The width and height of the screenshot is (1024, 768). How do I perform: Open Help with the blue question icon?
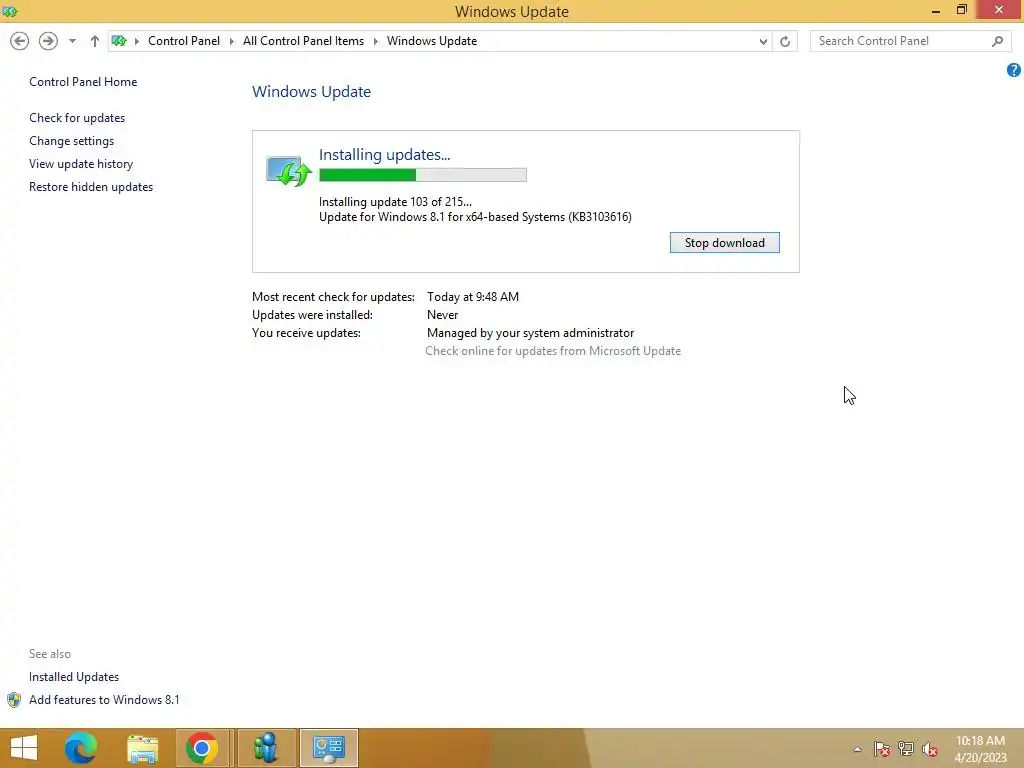[1014, 70]
